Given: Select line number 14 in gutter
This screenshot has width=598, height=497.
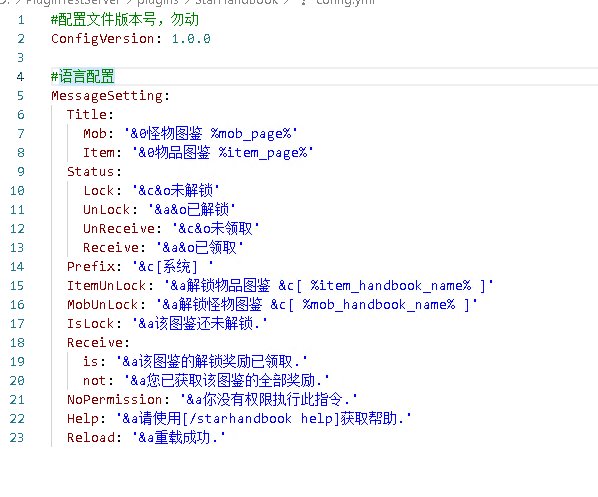Looking at the screenshot, I should [17, 267].
